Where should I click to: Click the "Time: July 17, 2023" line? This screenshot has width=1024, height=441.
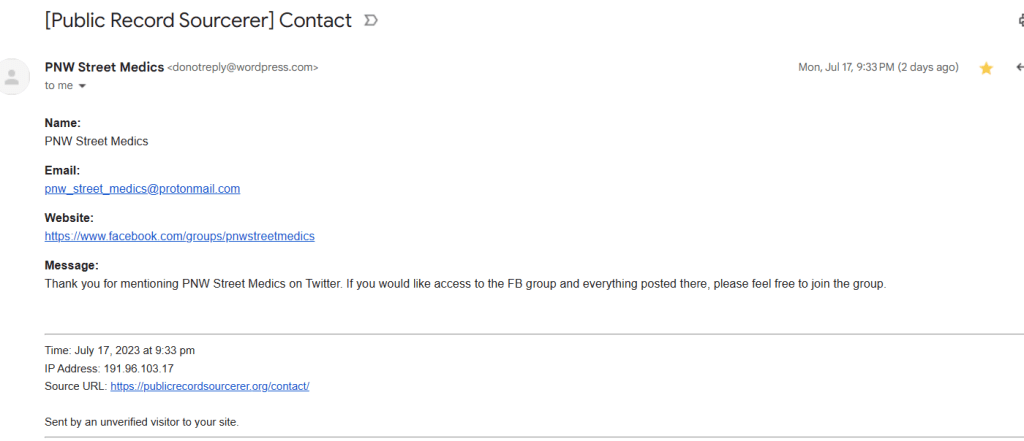coord(120,350)
